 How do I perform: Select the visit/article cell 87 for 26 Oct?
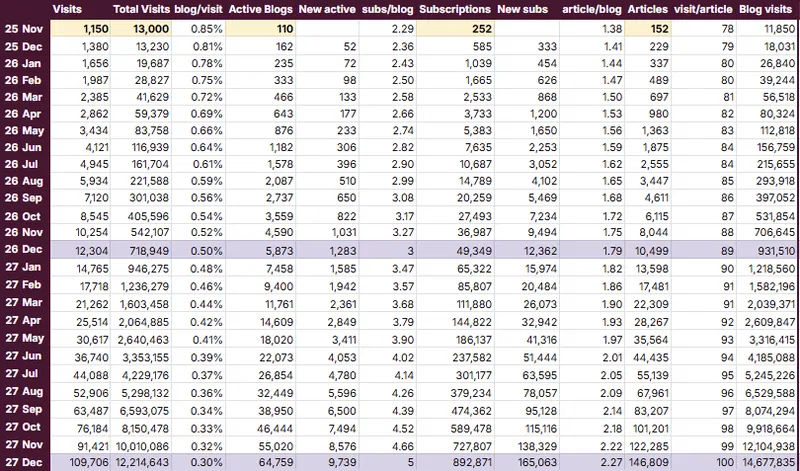point(704,216)
